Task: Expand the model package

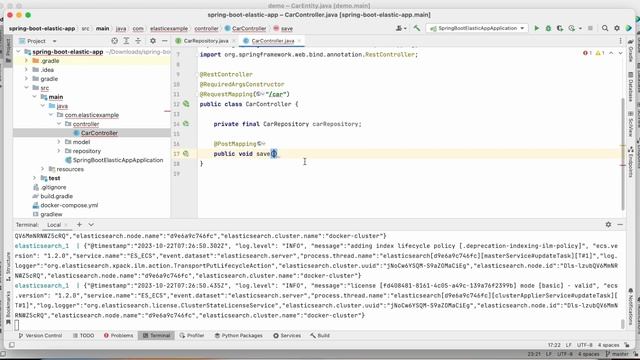Action: [59, 142]
